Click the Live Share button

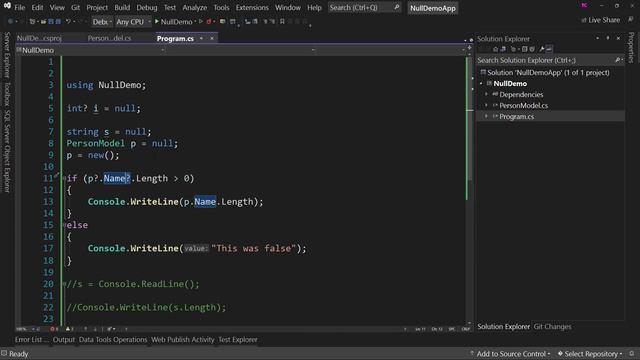(x=600, y=20)
